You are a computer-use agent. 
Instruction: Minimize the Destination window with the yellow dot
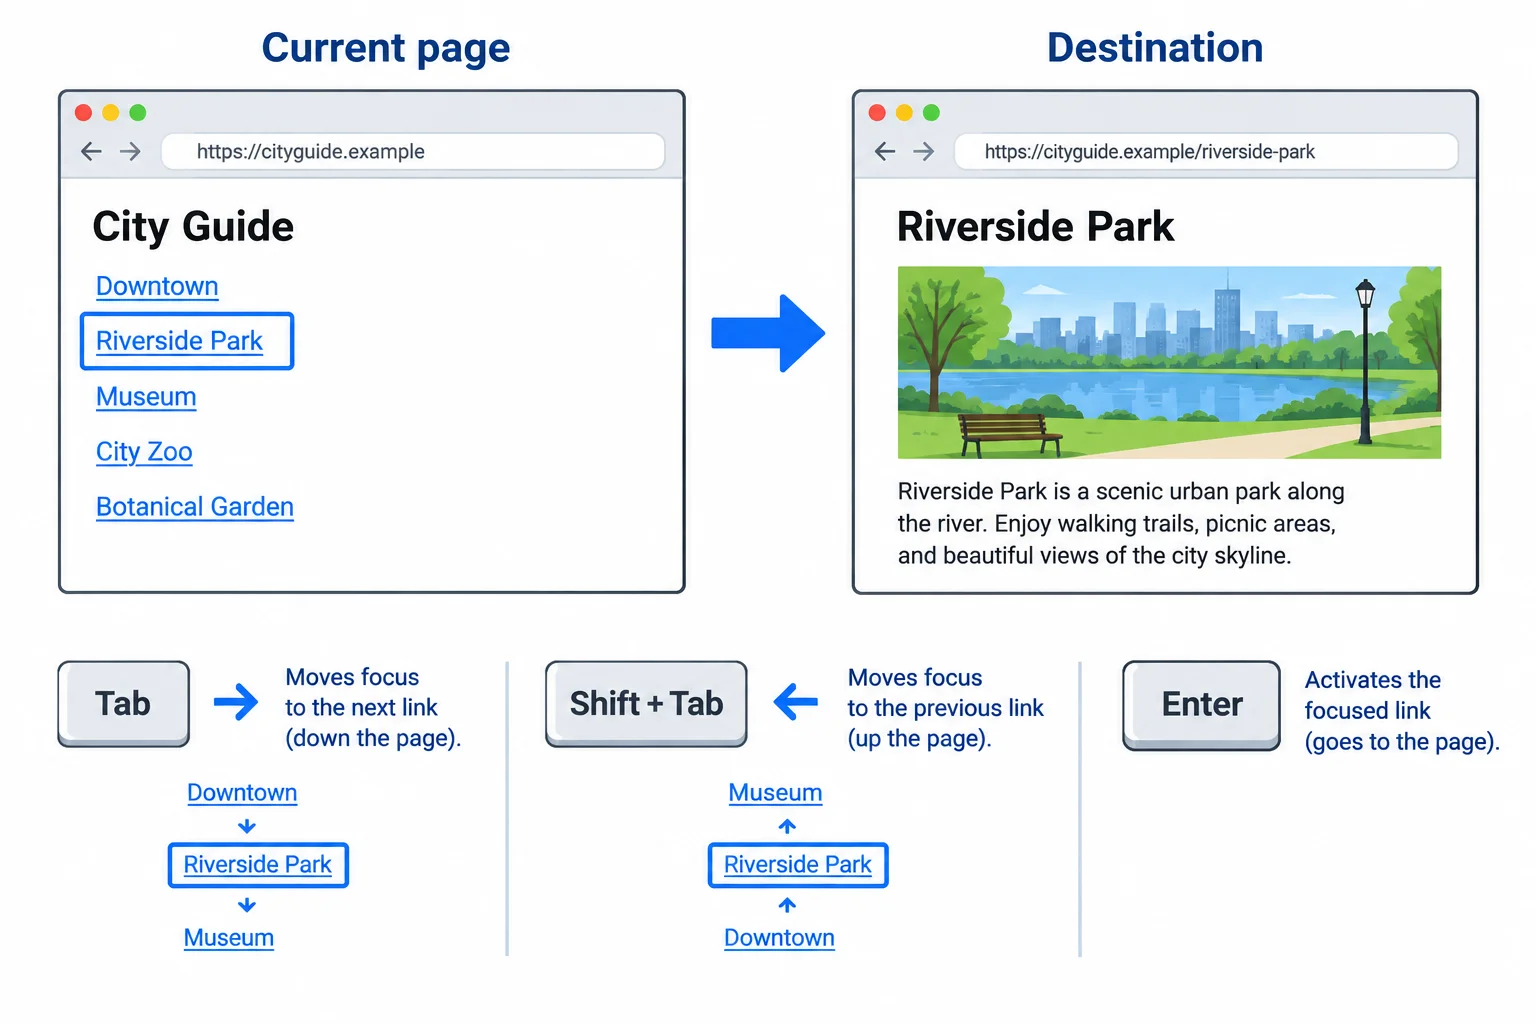904,113
